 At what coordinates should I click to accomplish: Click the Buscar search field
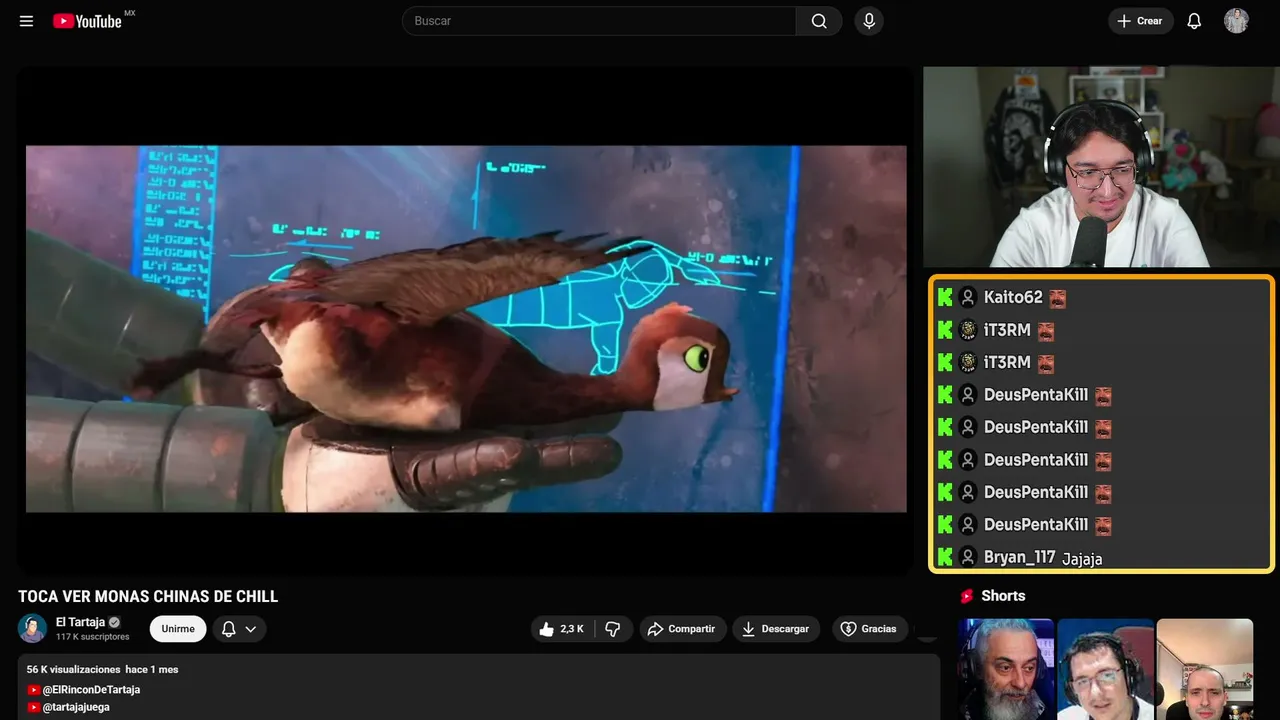tap(599, 21)
